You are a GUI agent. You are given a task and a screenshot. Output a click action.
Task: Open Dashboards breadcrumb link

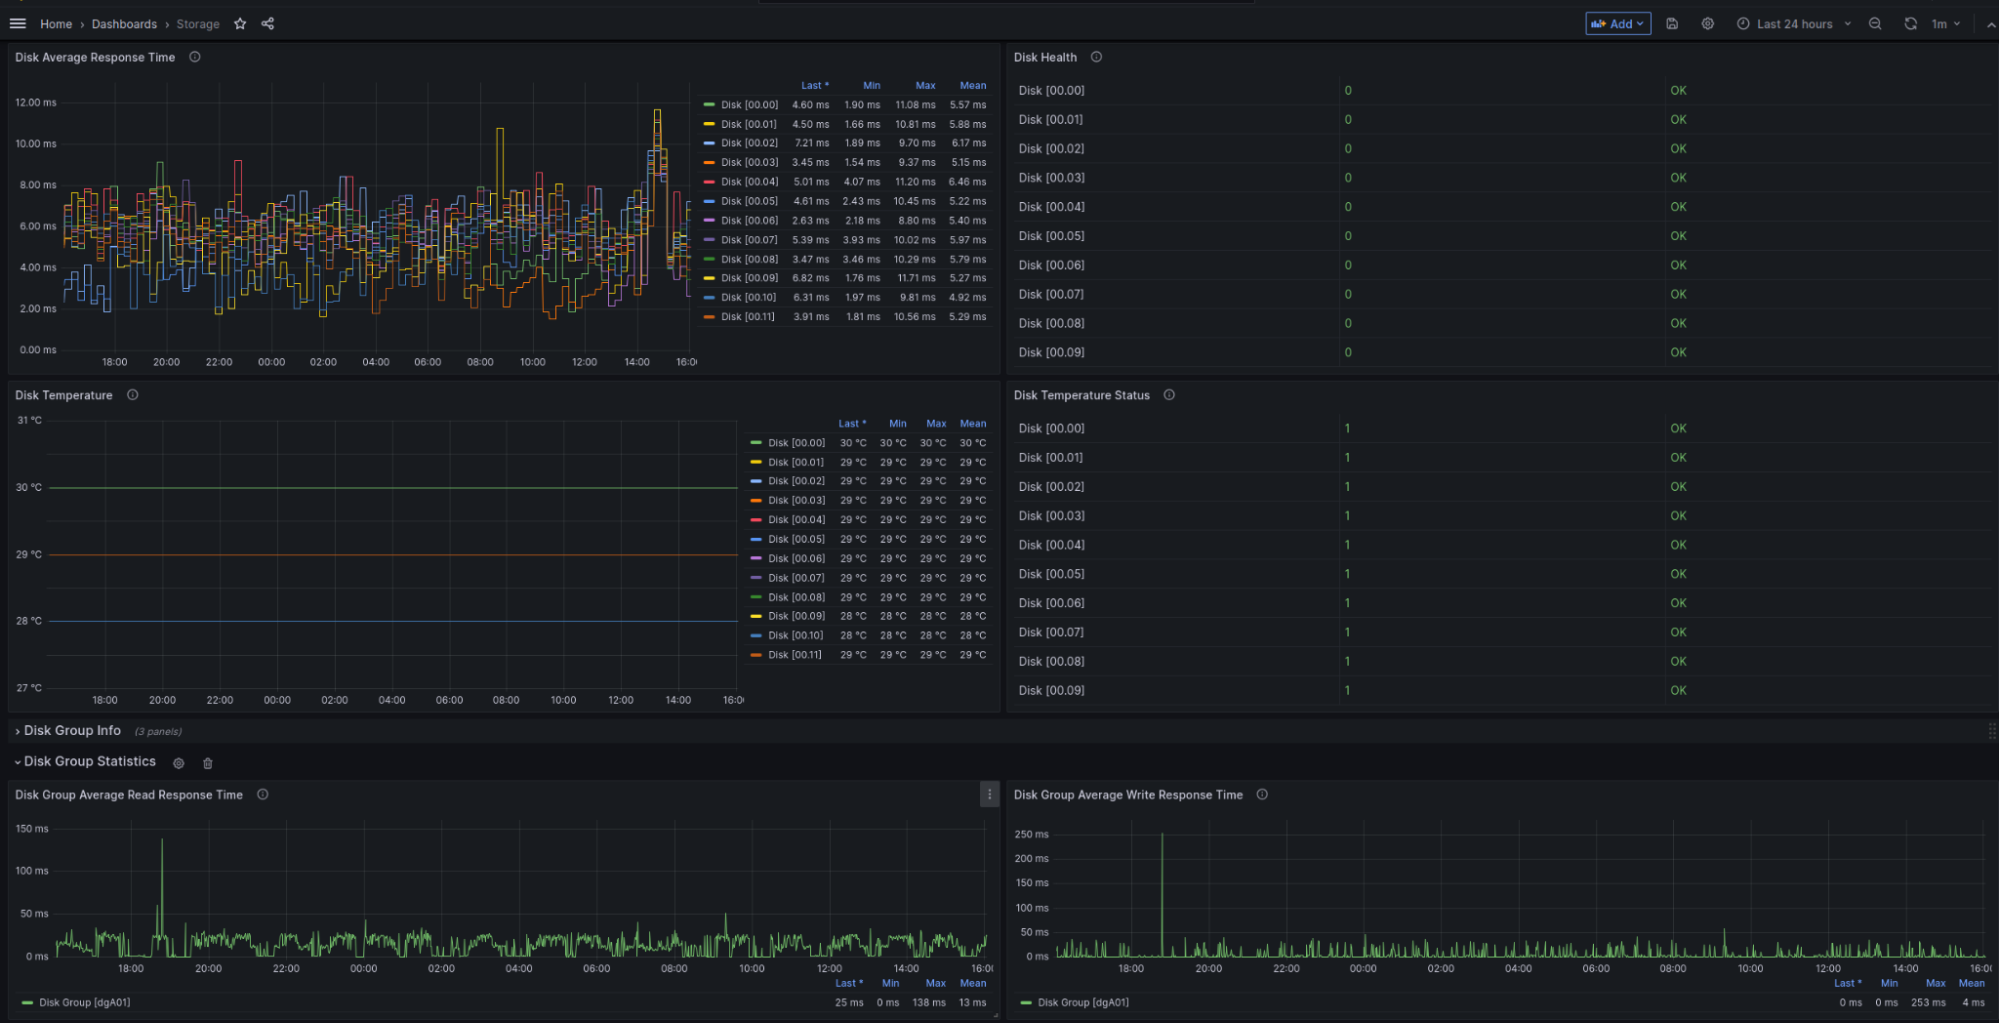(x=124, y=24)
